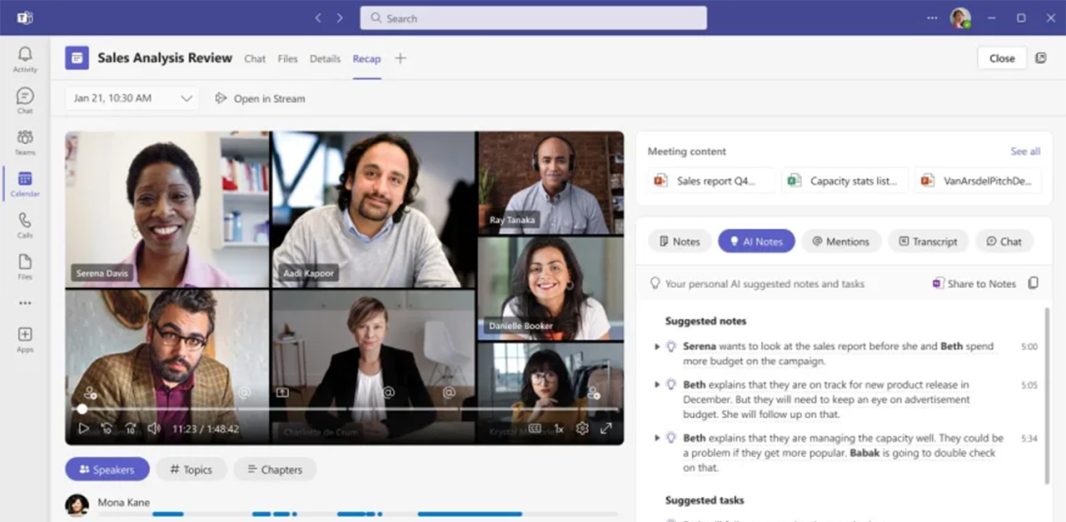This screenshot has height=522, width=1066.
Task: Open Capacity stats list file
Action: pos(845,181)
